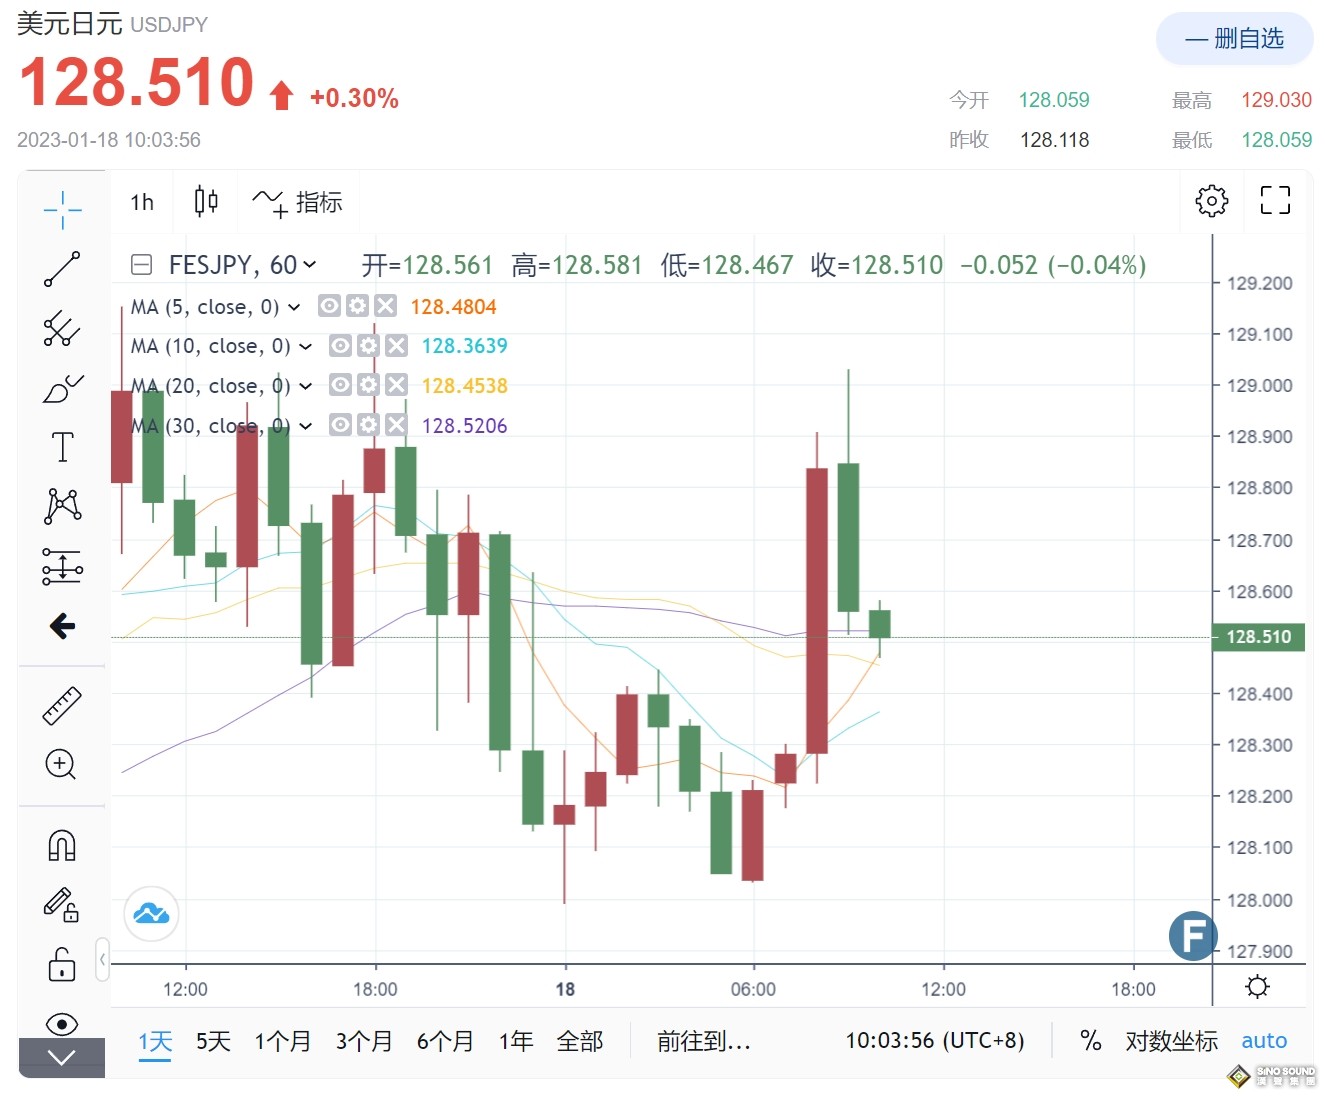Select the XABCD pattern tool
This screenshot has height=1098, width=1325.
[x=62, y=506]
